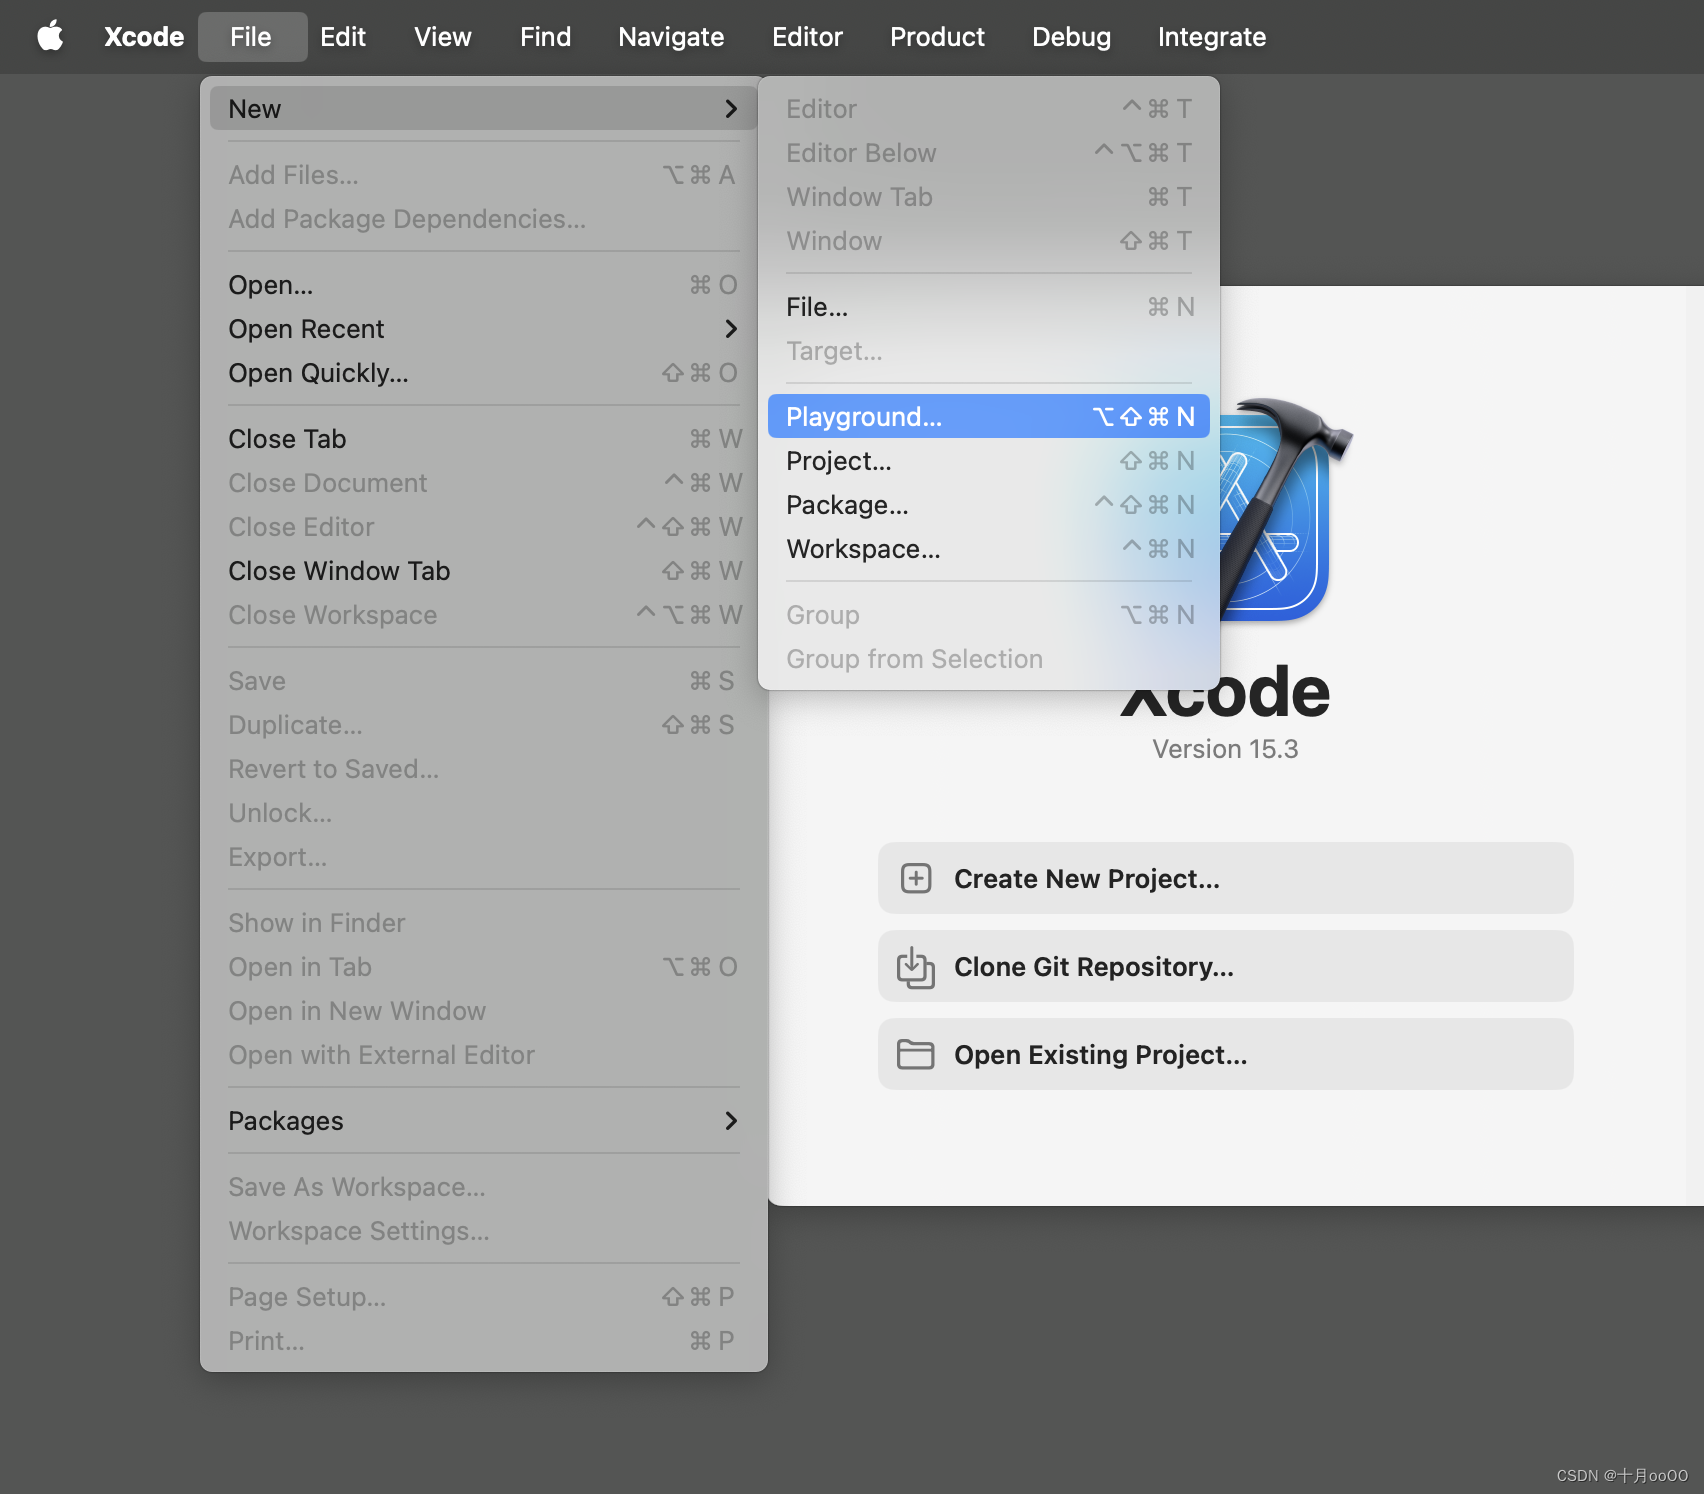Screen dimensions: 1704x1494
Task: Close the File menu in the menu bar
Action: tap(252, 37)
